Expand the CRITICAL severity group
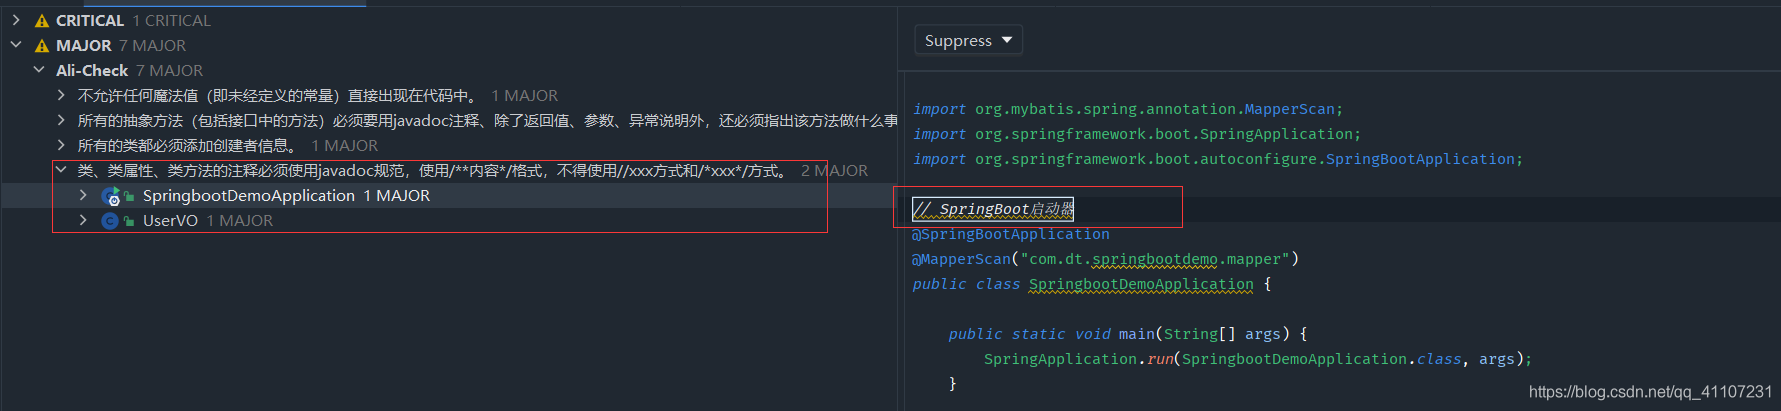 (x=16, y=20)
